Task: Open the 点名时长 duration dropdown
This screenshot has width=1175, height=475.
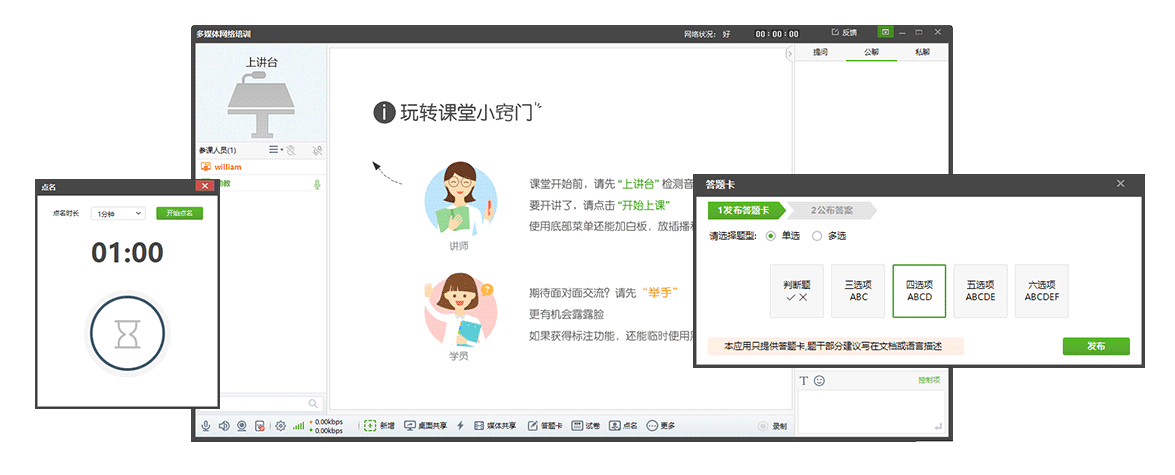Action: click(x=117, y=213)
